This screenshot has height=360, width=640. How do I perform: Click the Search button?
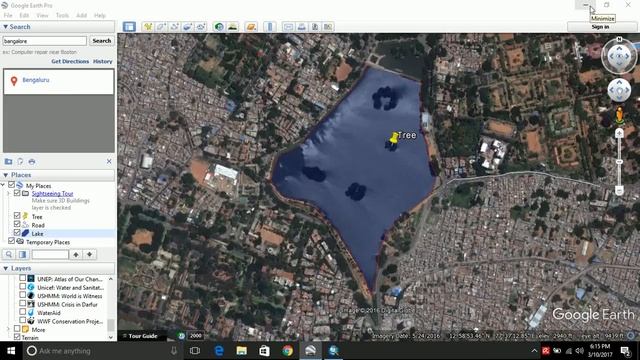click(102, 41)
